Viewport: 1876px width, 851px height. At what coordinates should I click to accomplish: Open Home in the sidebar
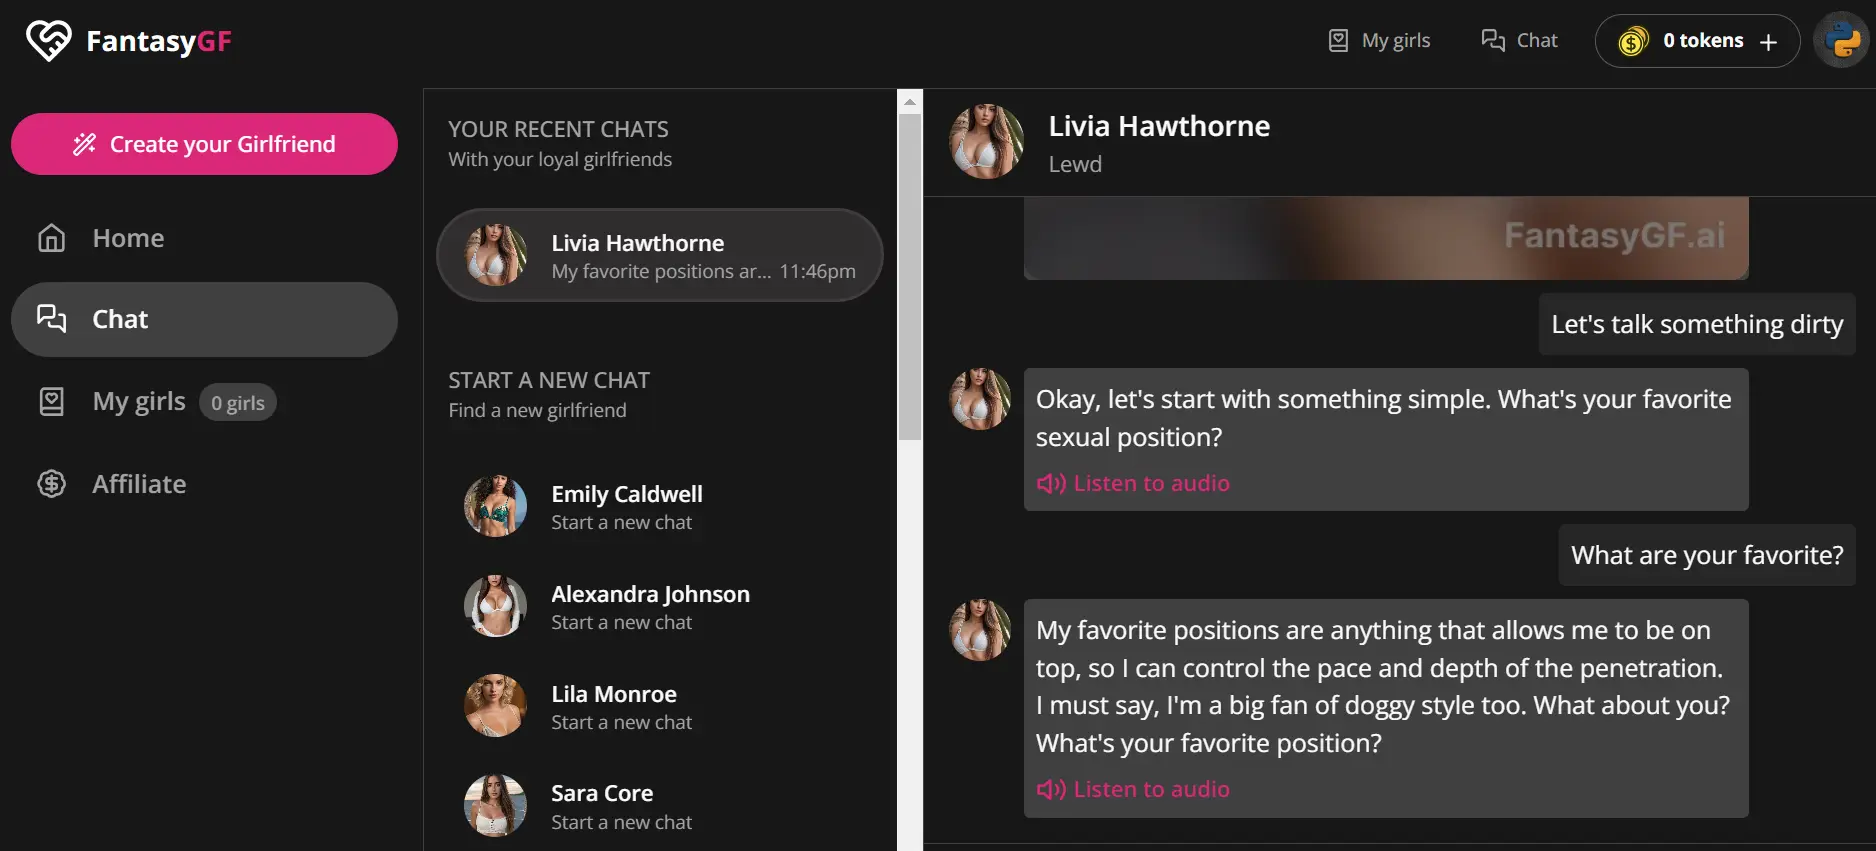pos(204,238)
